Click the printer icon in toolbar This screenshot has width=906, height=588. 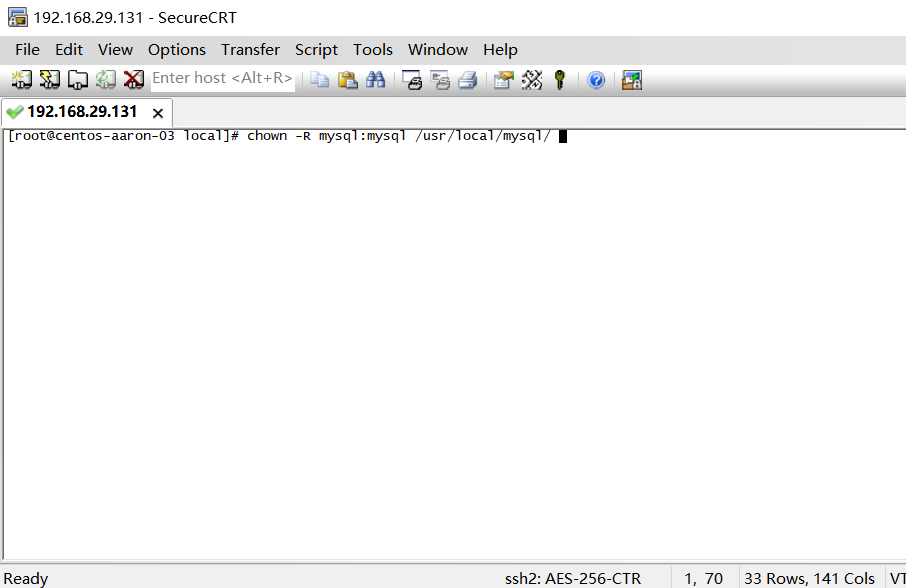click(x=468, y=80)
